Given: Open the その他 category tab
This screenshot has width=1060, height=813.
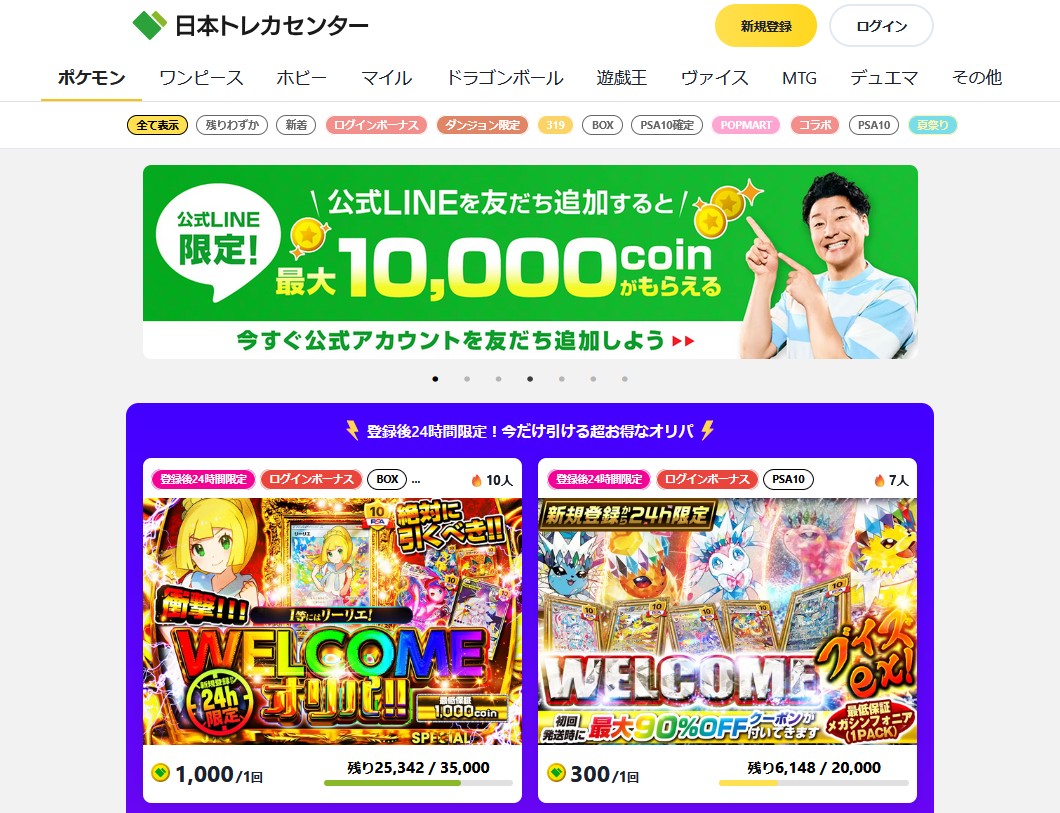Looking at the screenshot, I should (x=976, y=78).
